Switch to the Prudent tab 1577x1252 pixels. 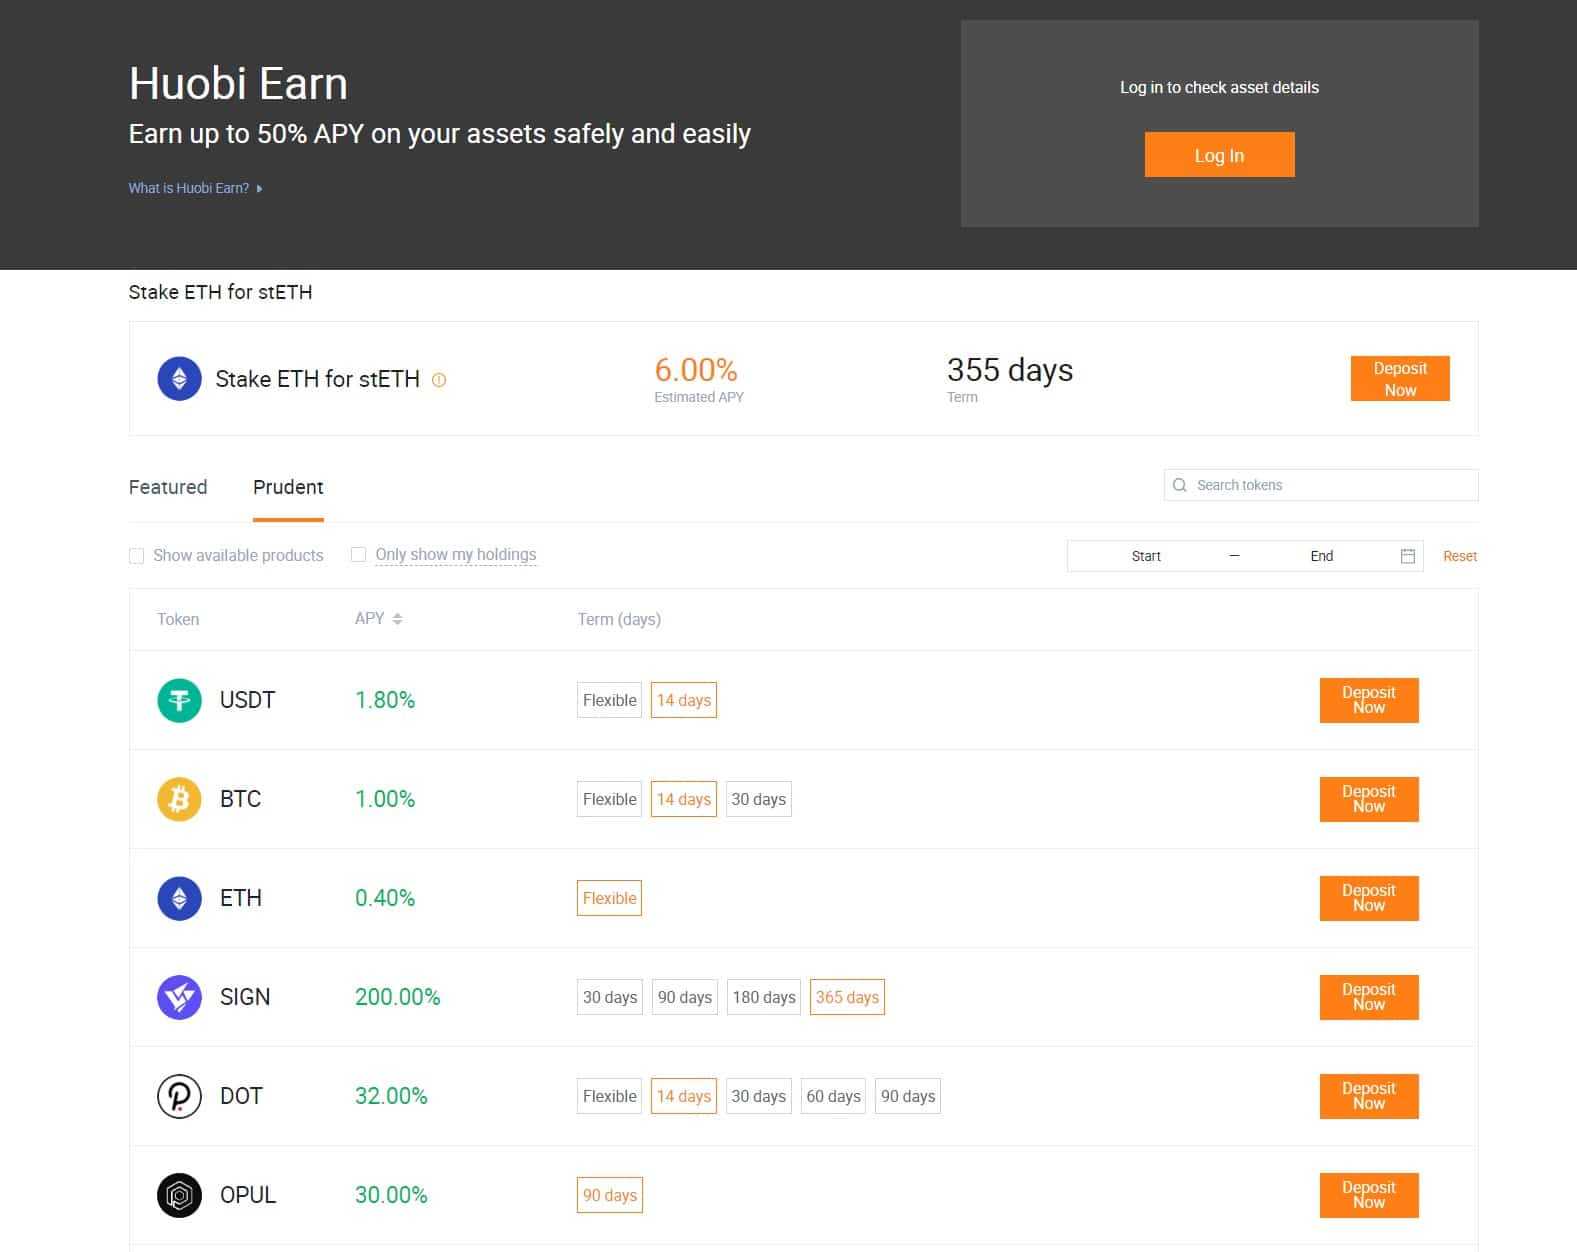tap(287, 487)
